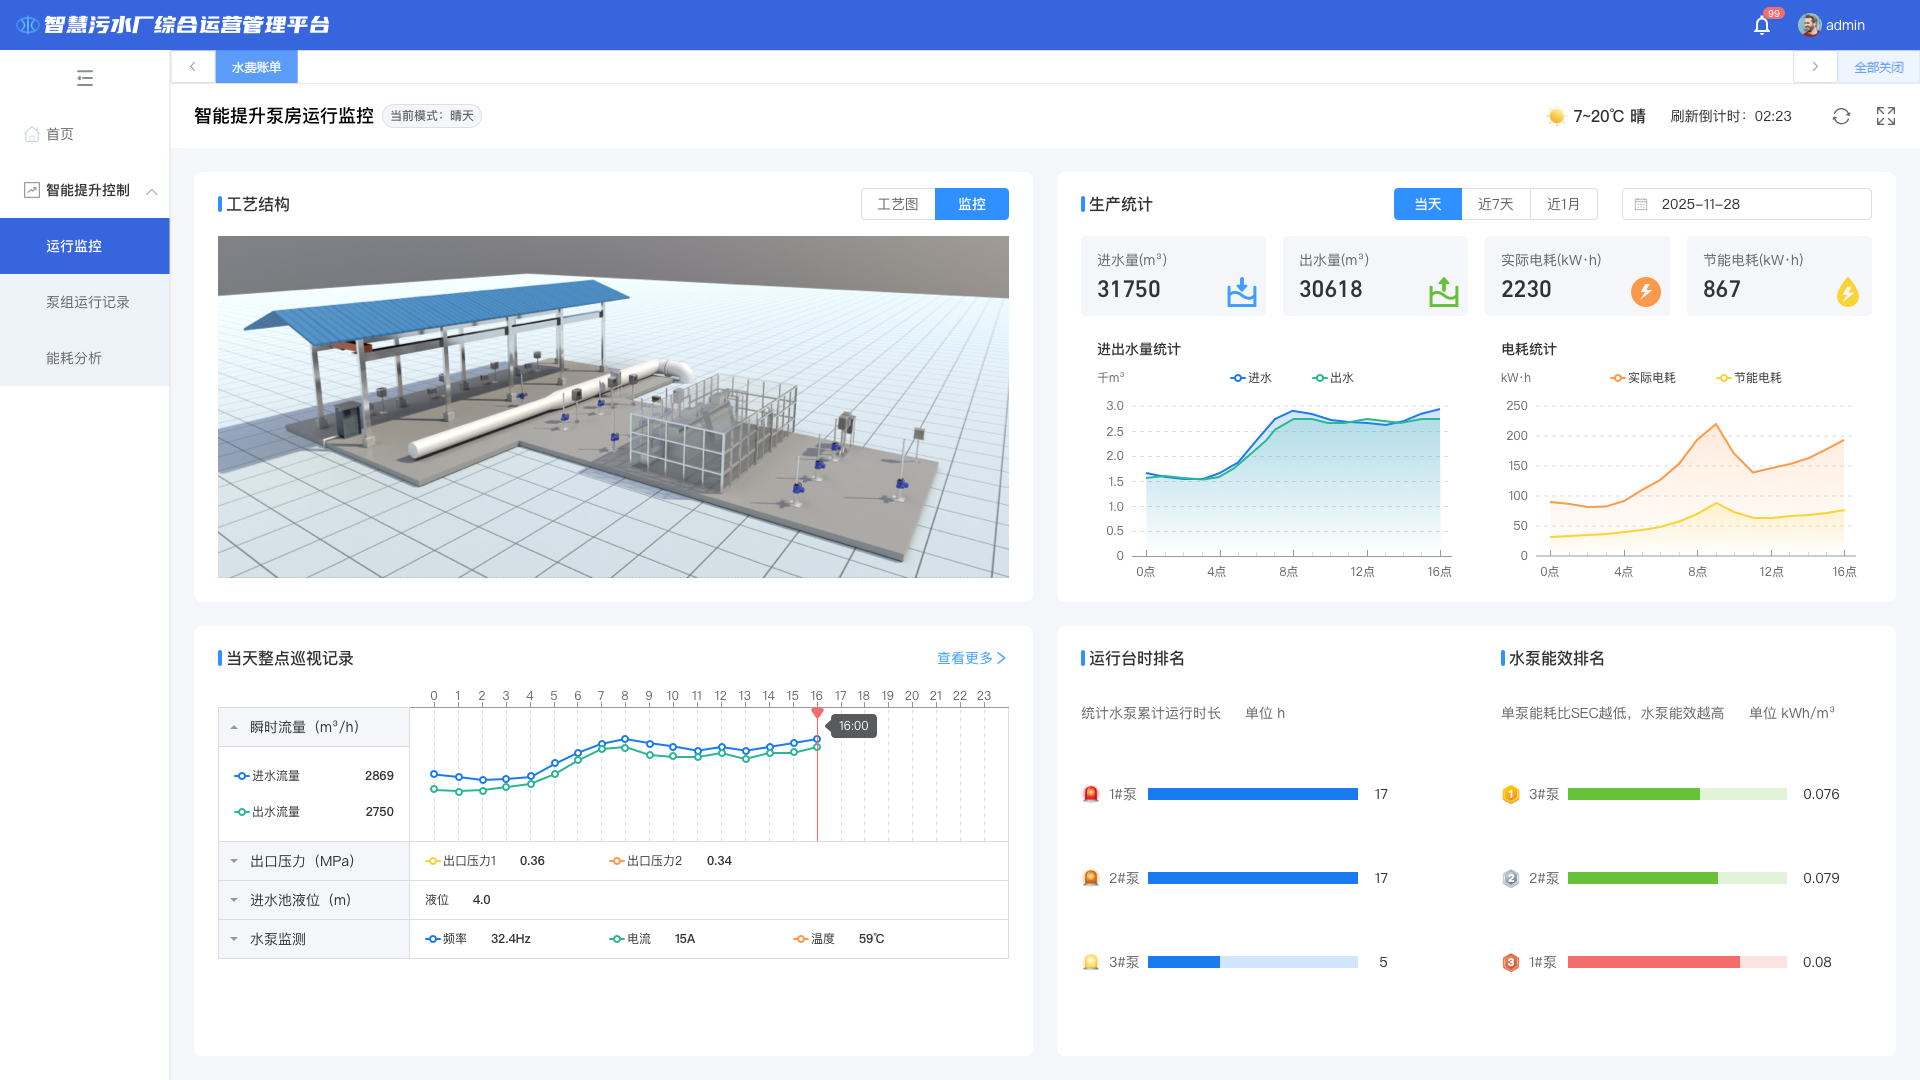Screen dimensions: 1920x1080
Task: Open 泵组运行记录 in sidebar
Action: pos(88,302)
